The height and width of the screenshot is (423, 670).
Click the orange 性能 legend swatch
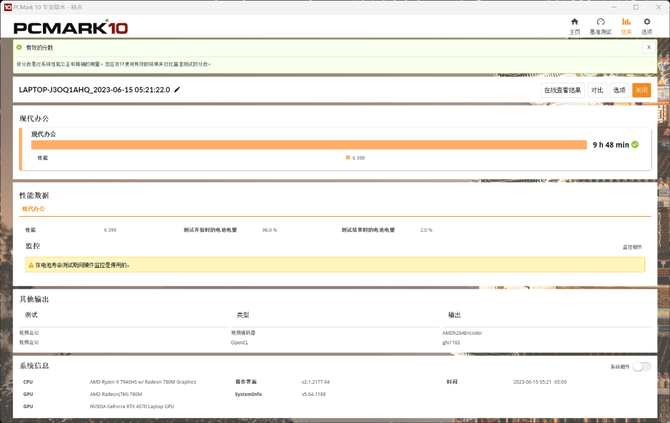click(x=348, y=158)
